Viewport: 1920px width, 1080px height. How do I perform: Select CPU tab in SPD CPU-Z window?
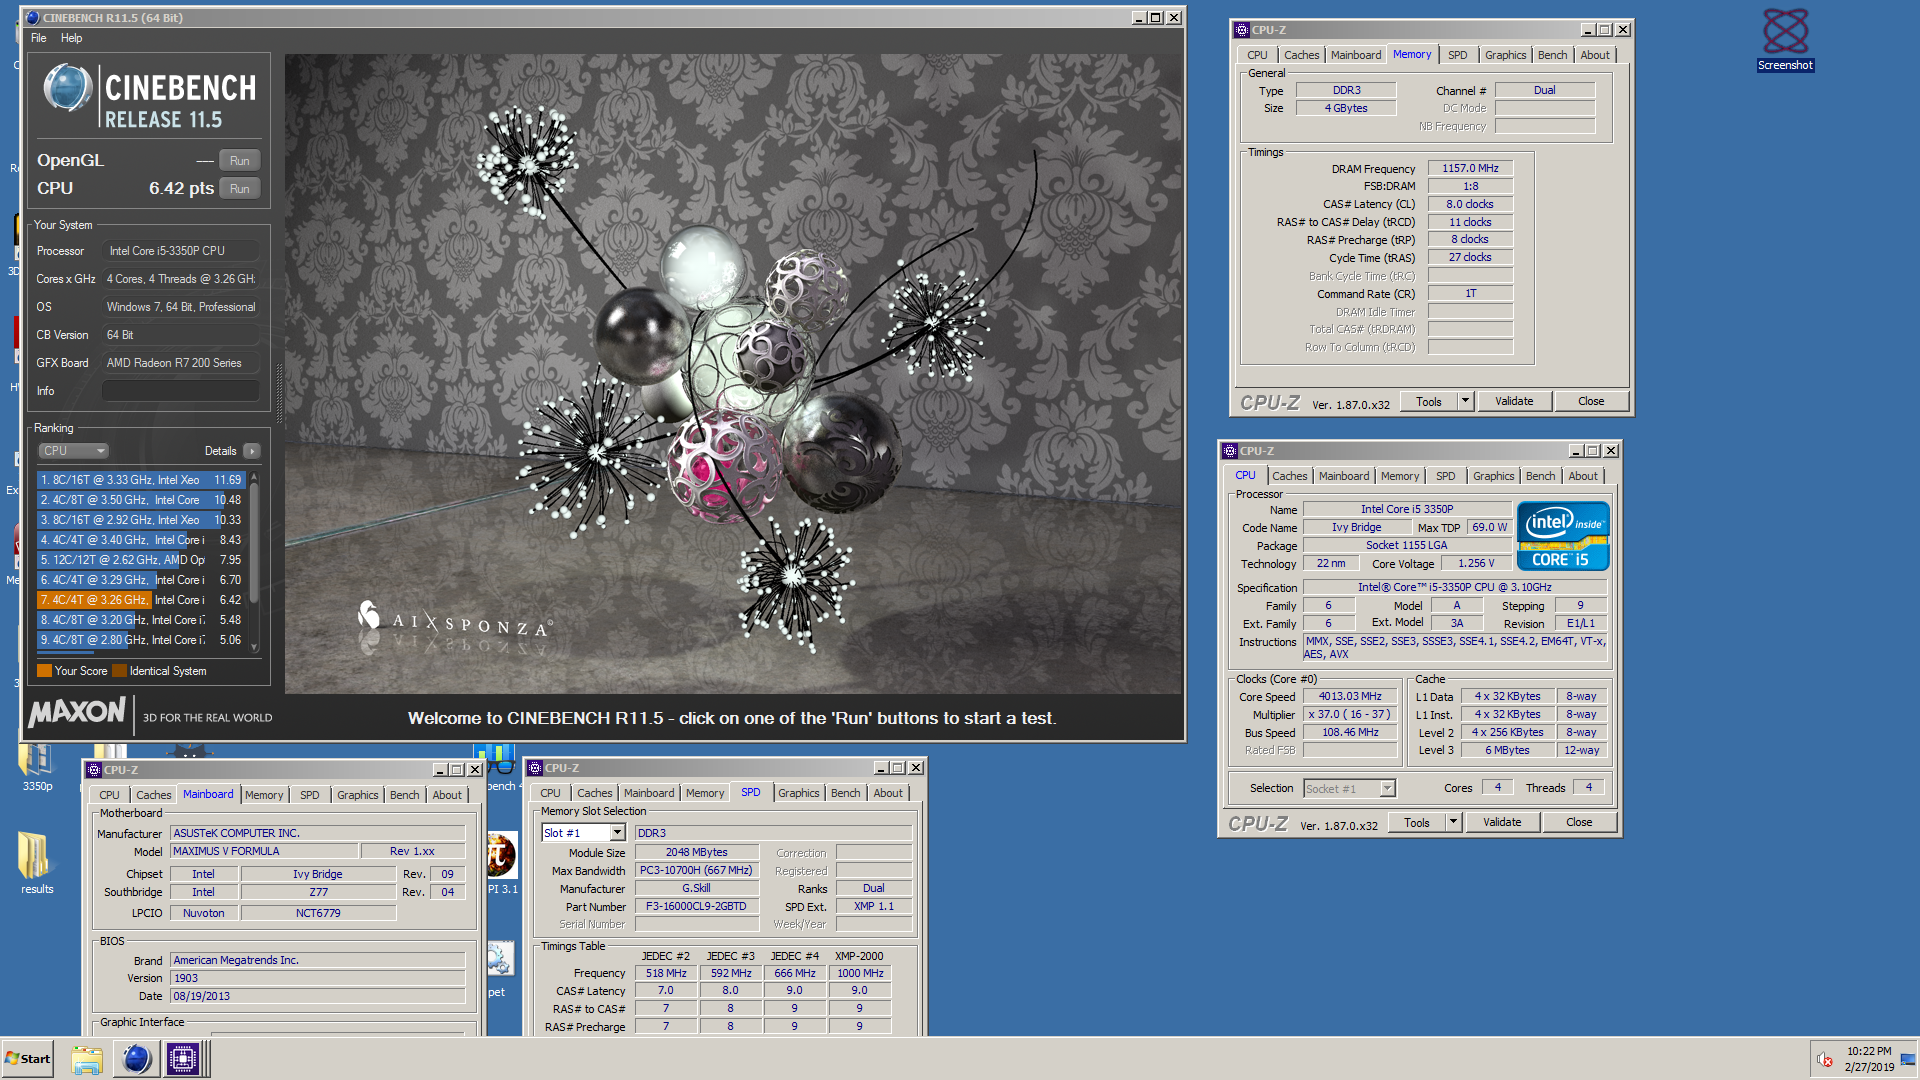(550, 793)
